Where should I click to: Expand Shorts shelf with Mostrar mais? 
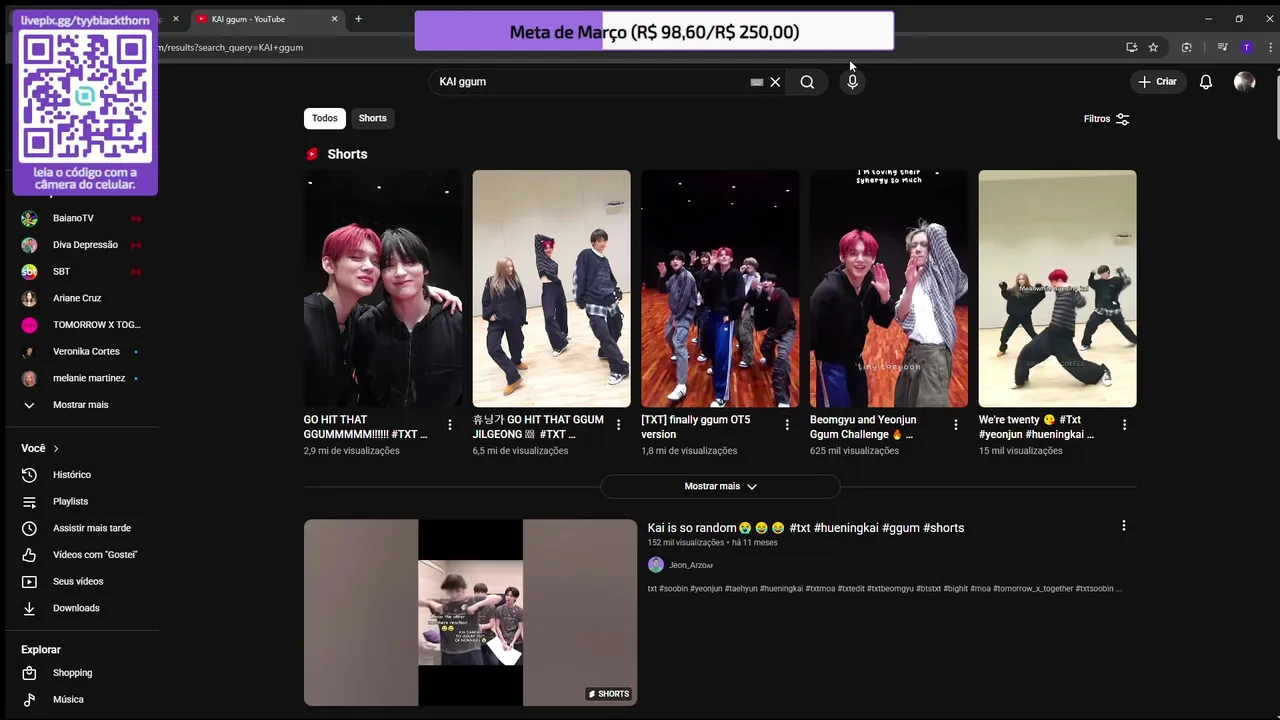tap(720, 486)
